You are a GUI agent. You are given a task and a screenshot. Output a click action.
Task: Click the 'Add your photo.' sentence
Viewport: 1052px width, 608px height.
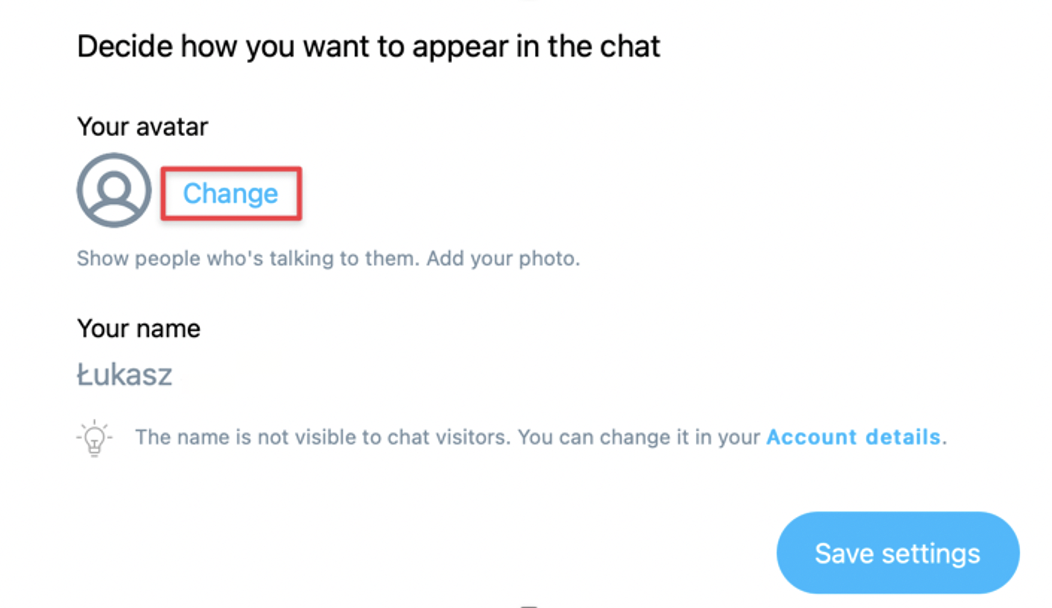(x=503, y=258)
